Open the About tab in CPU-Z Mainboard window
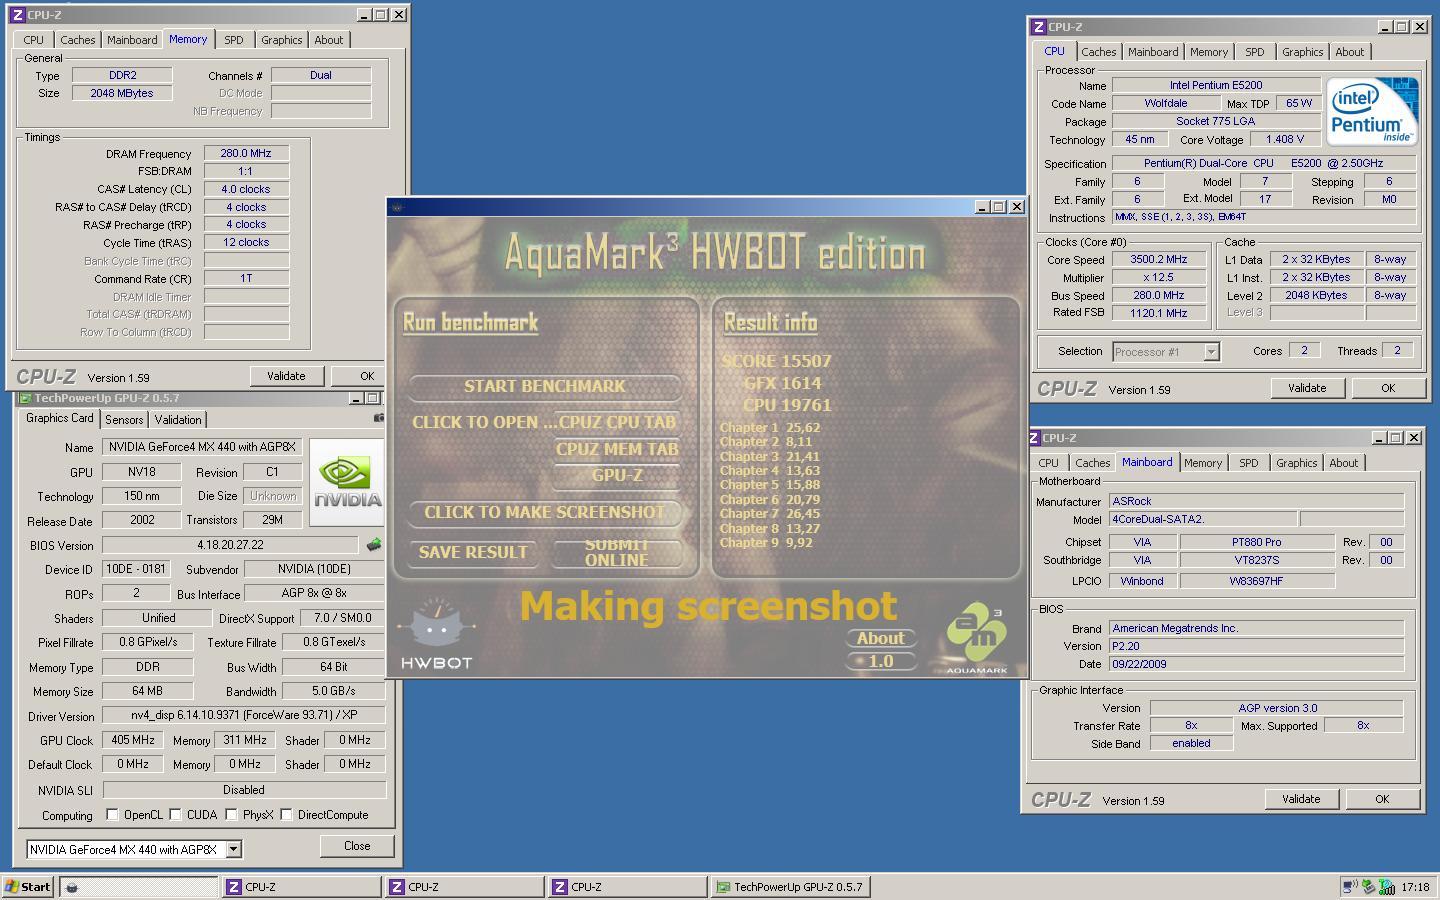 (x=1343, y=463)
